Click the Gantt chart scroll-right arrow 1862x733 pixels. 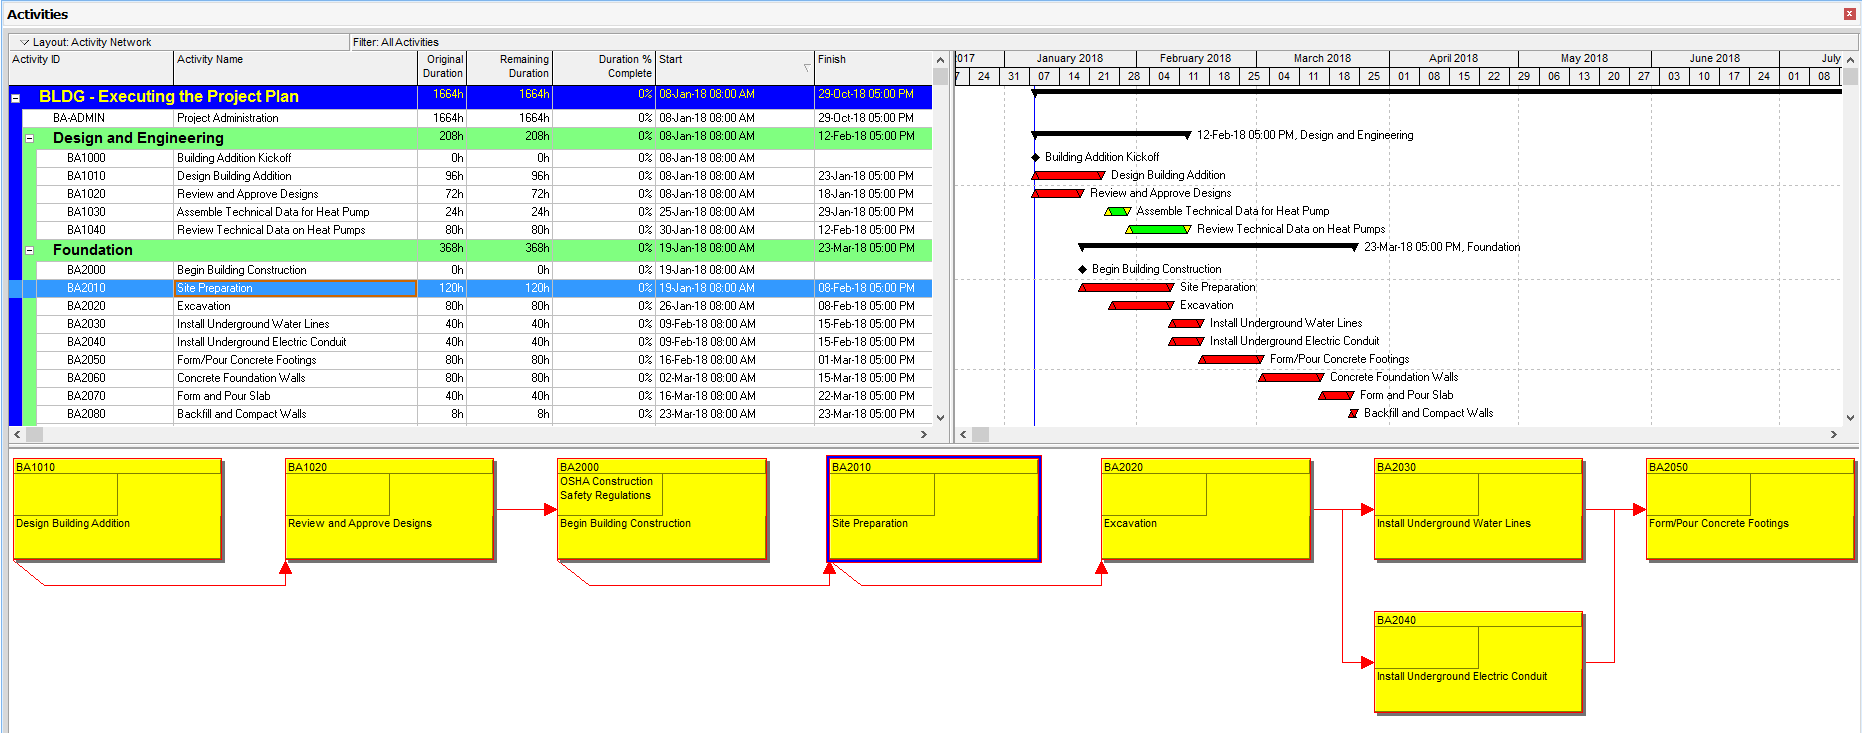(x=1833, y=434)
